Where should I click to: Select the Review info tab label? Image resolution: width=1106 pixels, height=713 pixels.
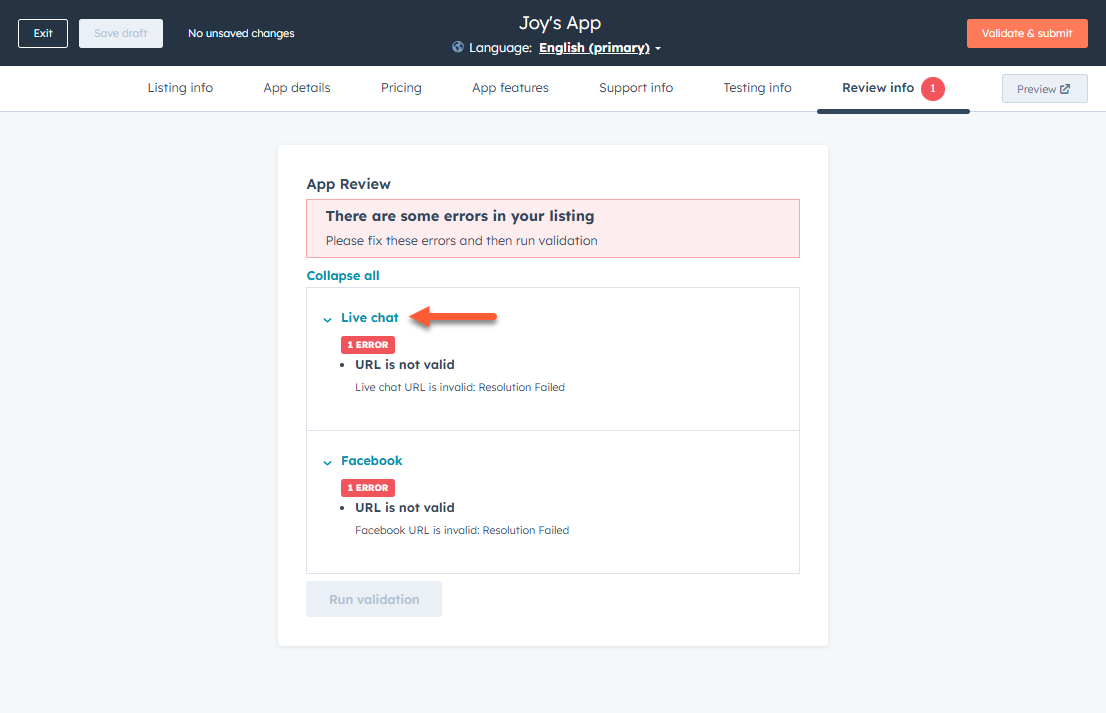pyautogui.click(x=878, y=88)
